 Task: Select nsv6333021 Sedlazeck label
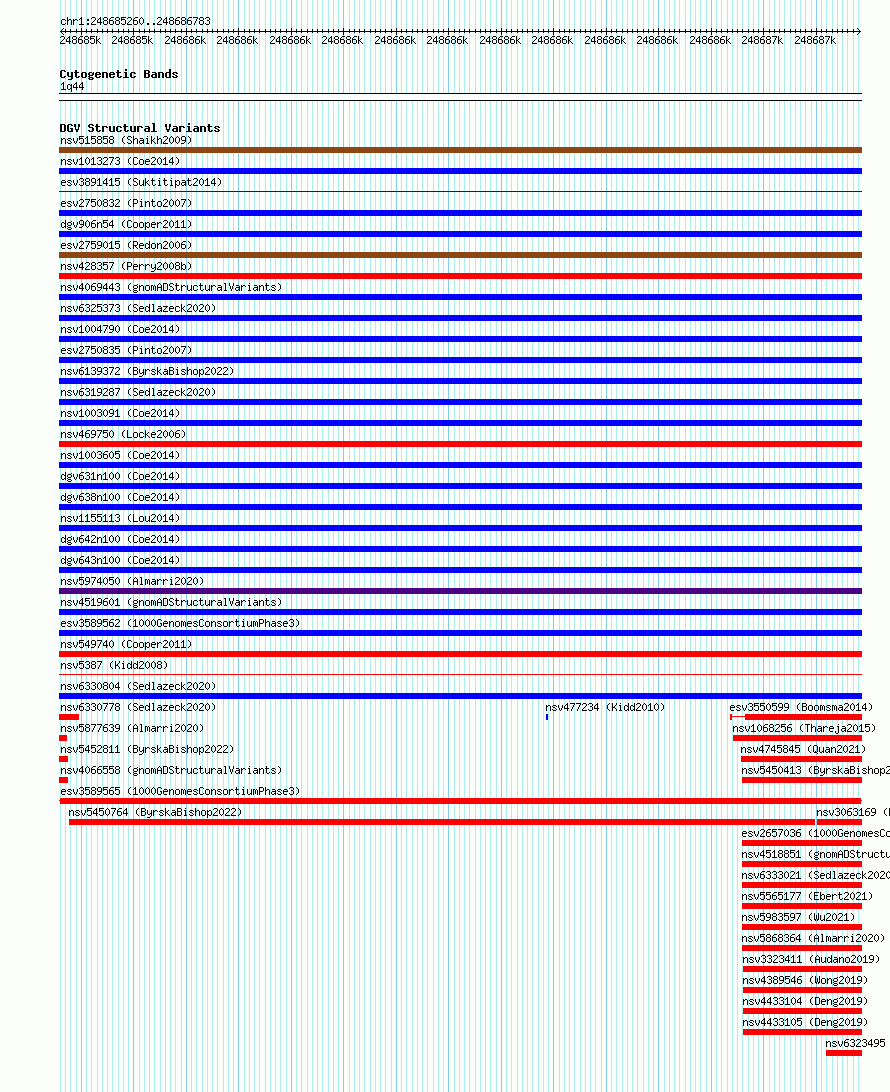point(815,875)
